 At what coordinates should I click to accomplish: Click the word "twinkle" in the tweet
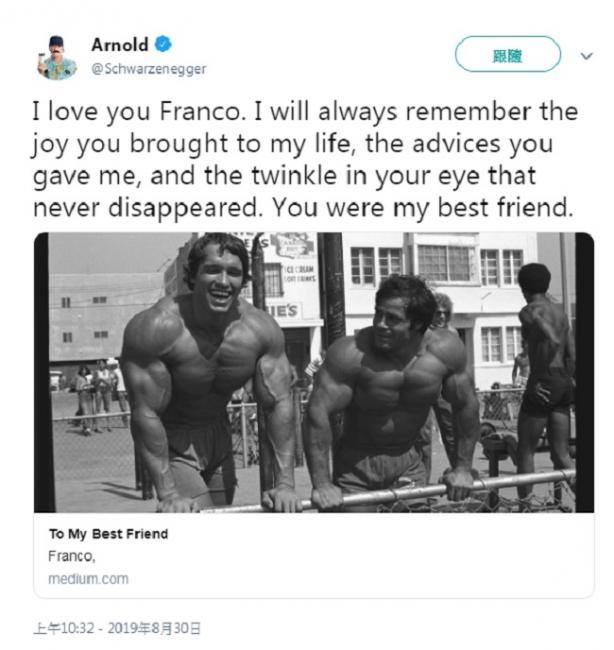click(294, 175)
